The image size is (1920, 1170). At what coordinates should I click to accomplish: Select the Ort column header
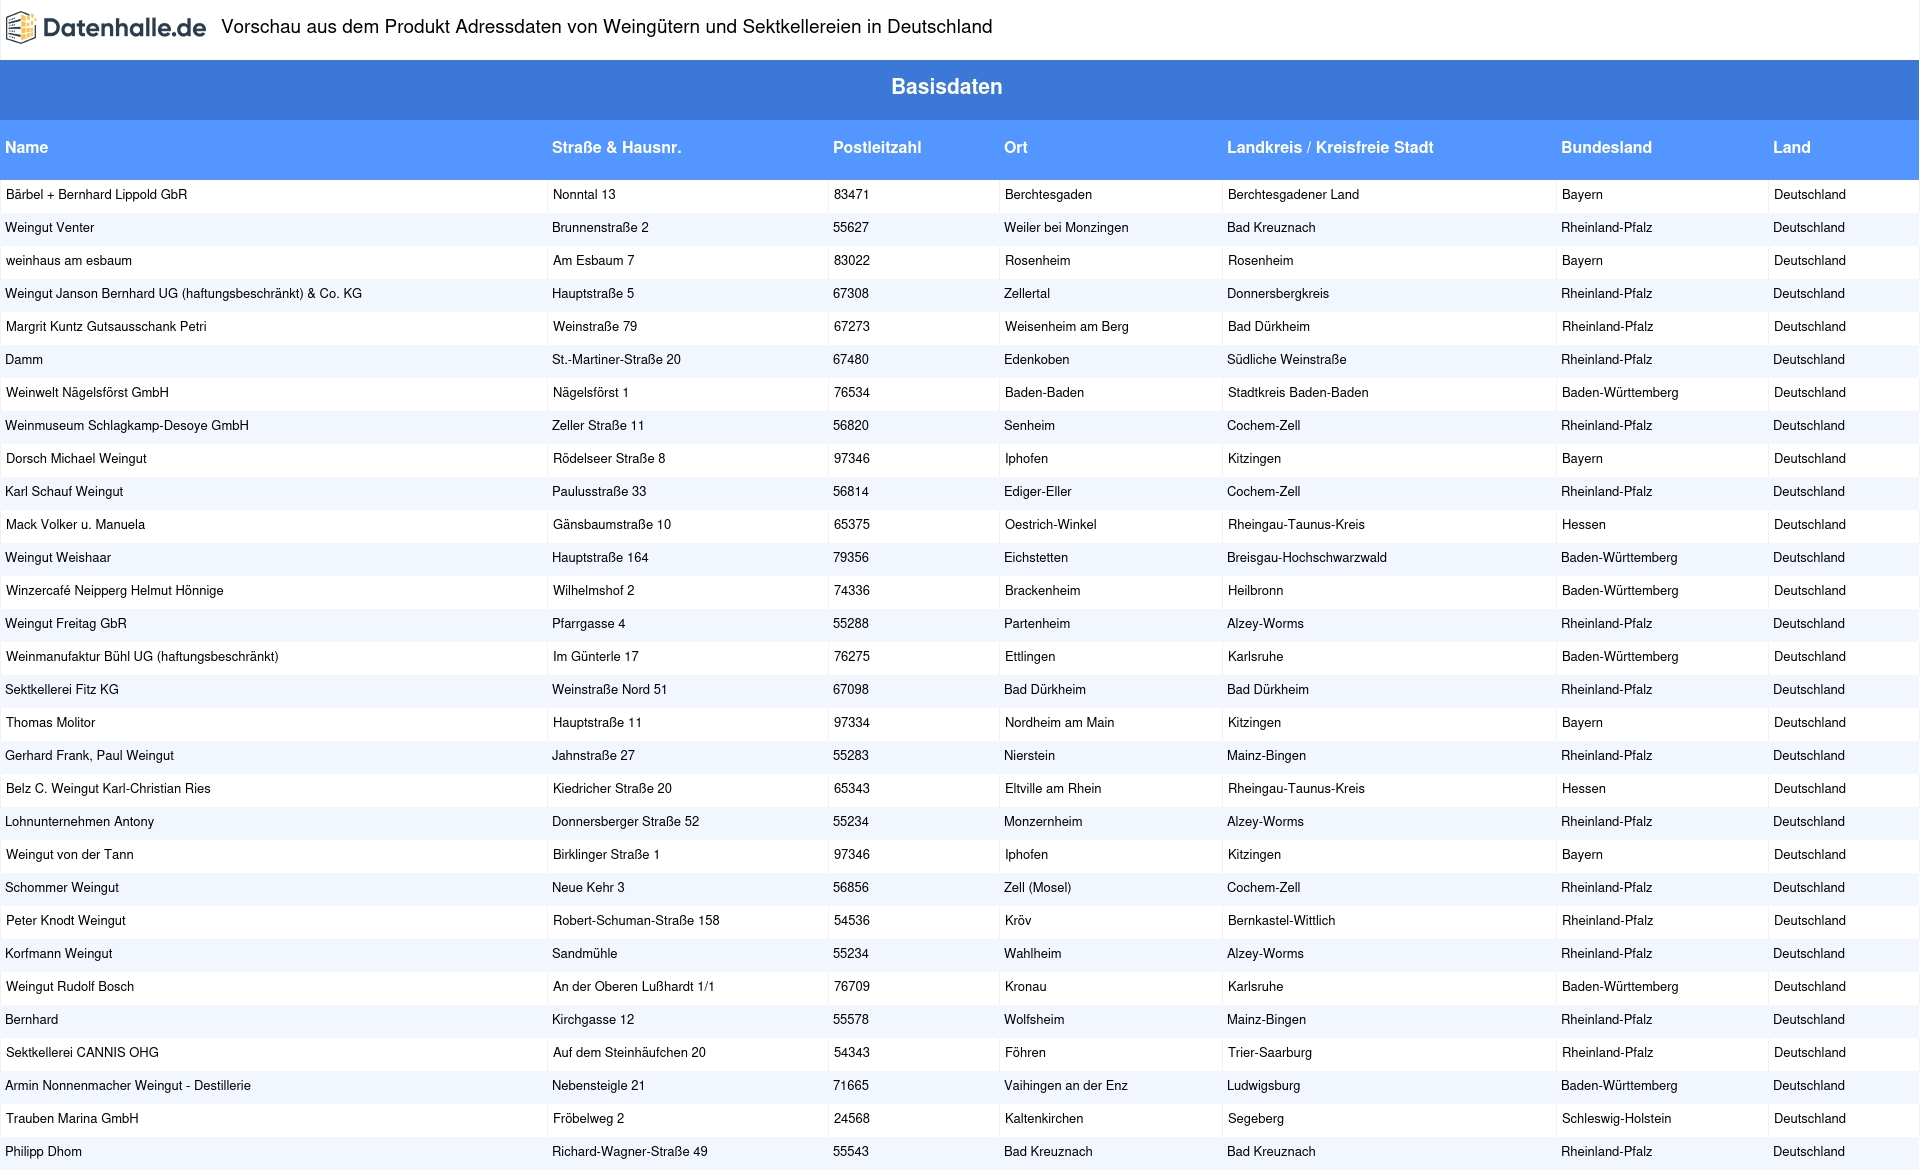coord(1015,147)
